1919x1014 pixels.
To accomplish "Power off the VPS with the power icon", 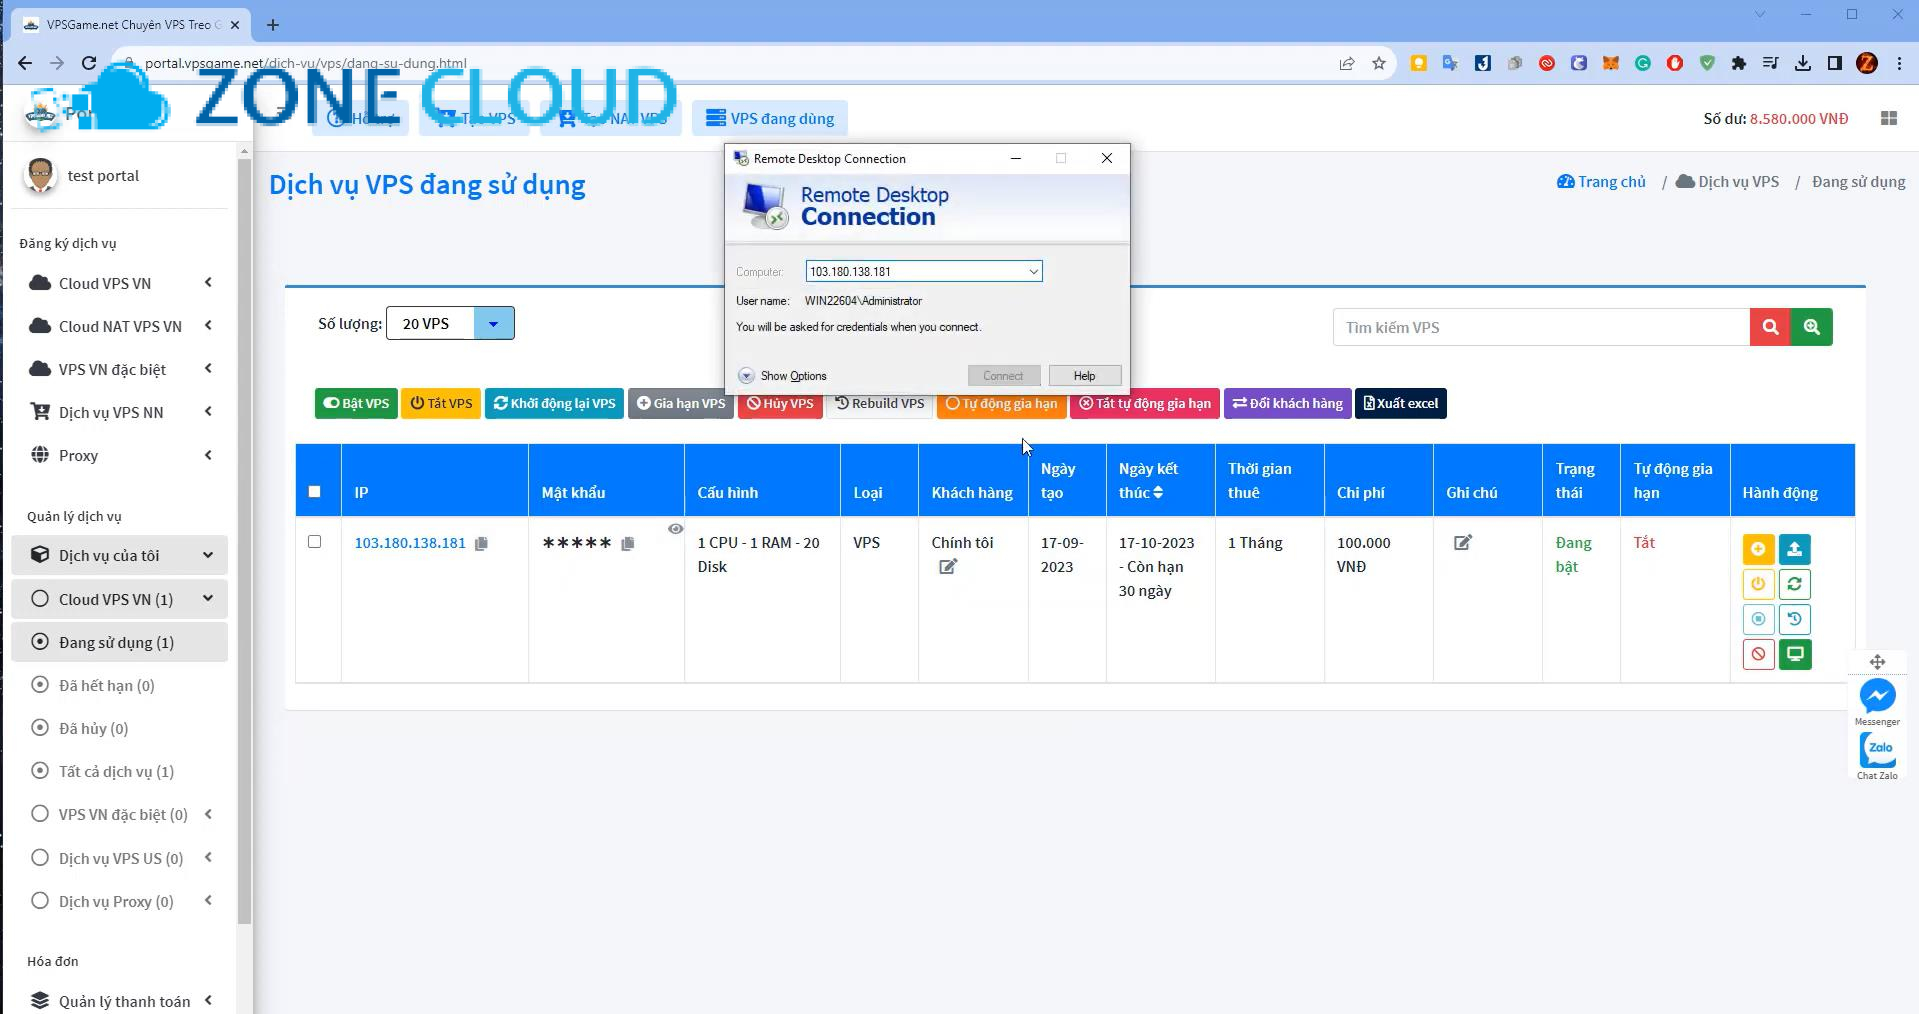I will point(1757,584).
